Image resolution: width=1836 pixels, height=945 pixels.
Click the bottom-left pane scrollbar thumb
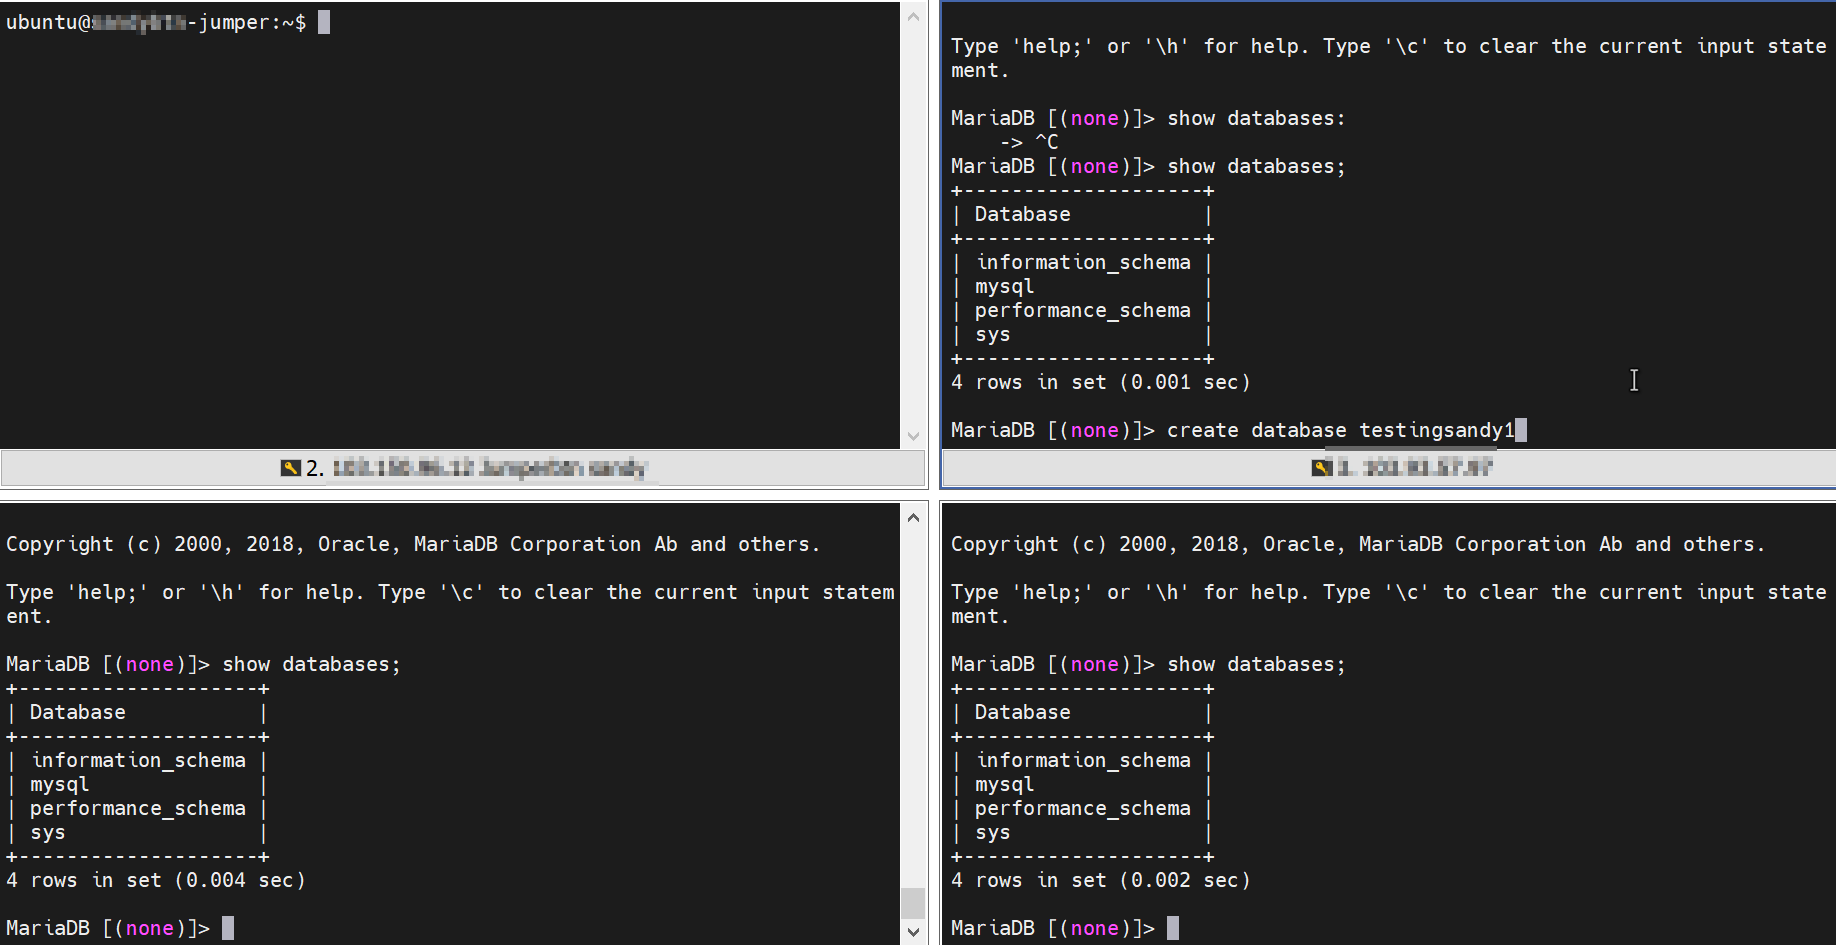coord(912,902)
